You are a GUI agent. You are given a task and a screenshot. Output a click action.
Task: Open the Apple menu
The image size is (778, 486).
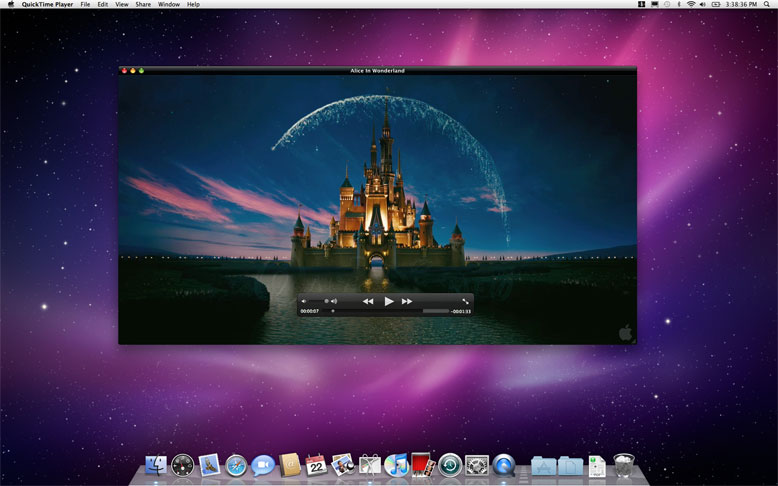(x=10, y=4)
